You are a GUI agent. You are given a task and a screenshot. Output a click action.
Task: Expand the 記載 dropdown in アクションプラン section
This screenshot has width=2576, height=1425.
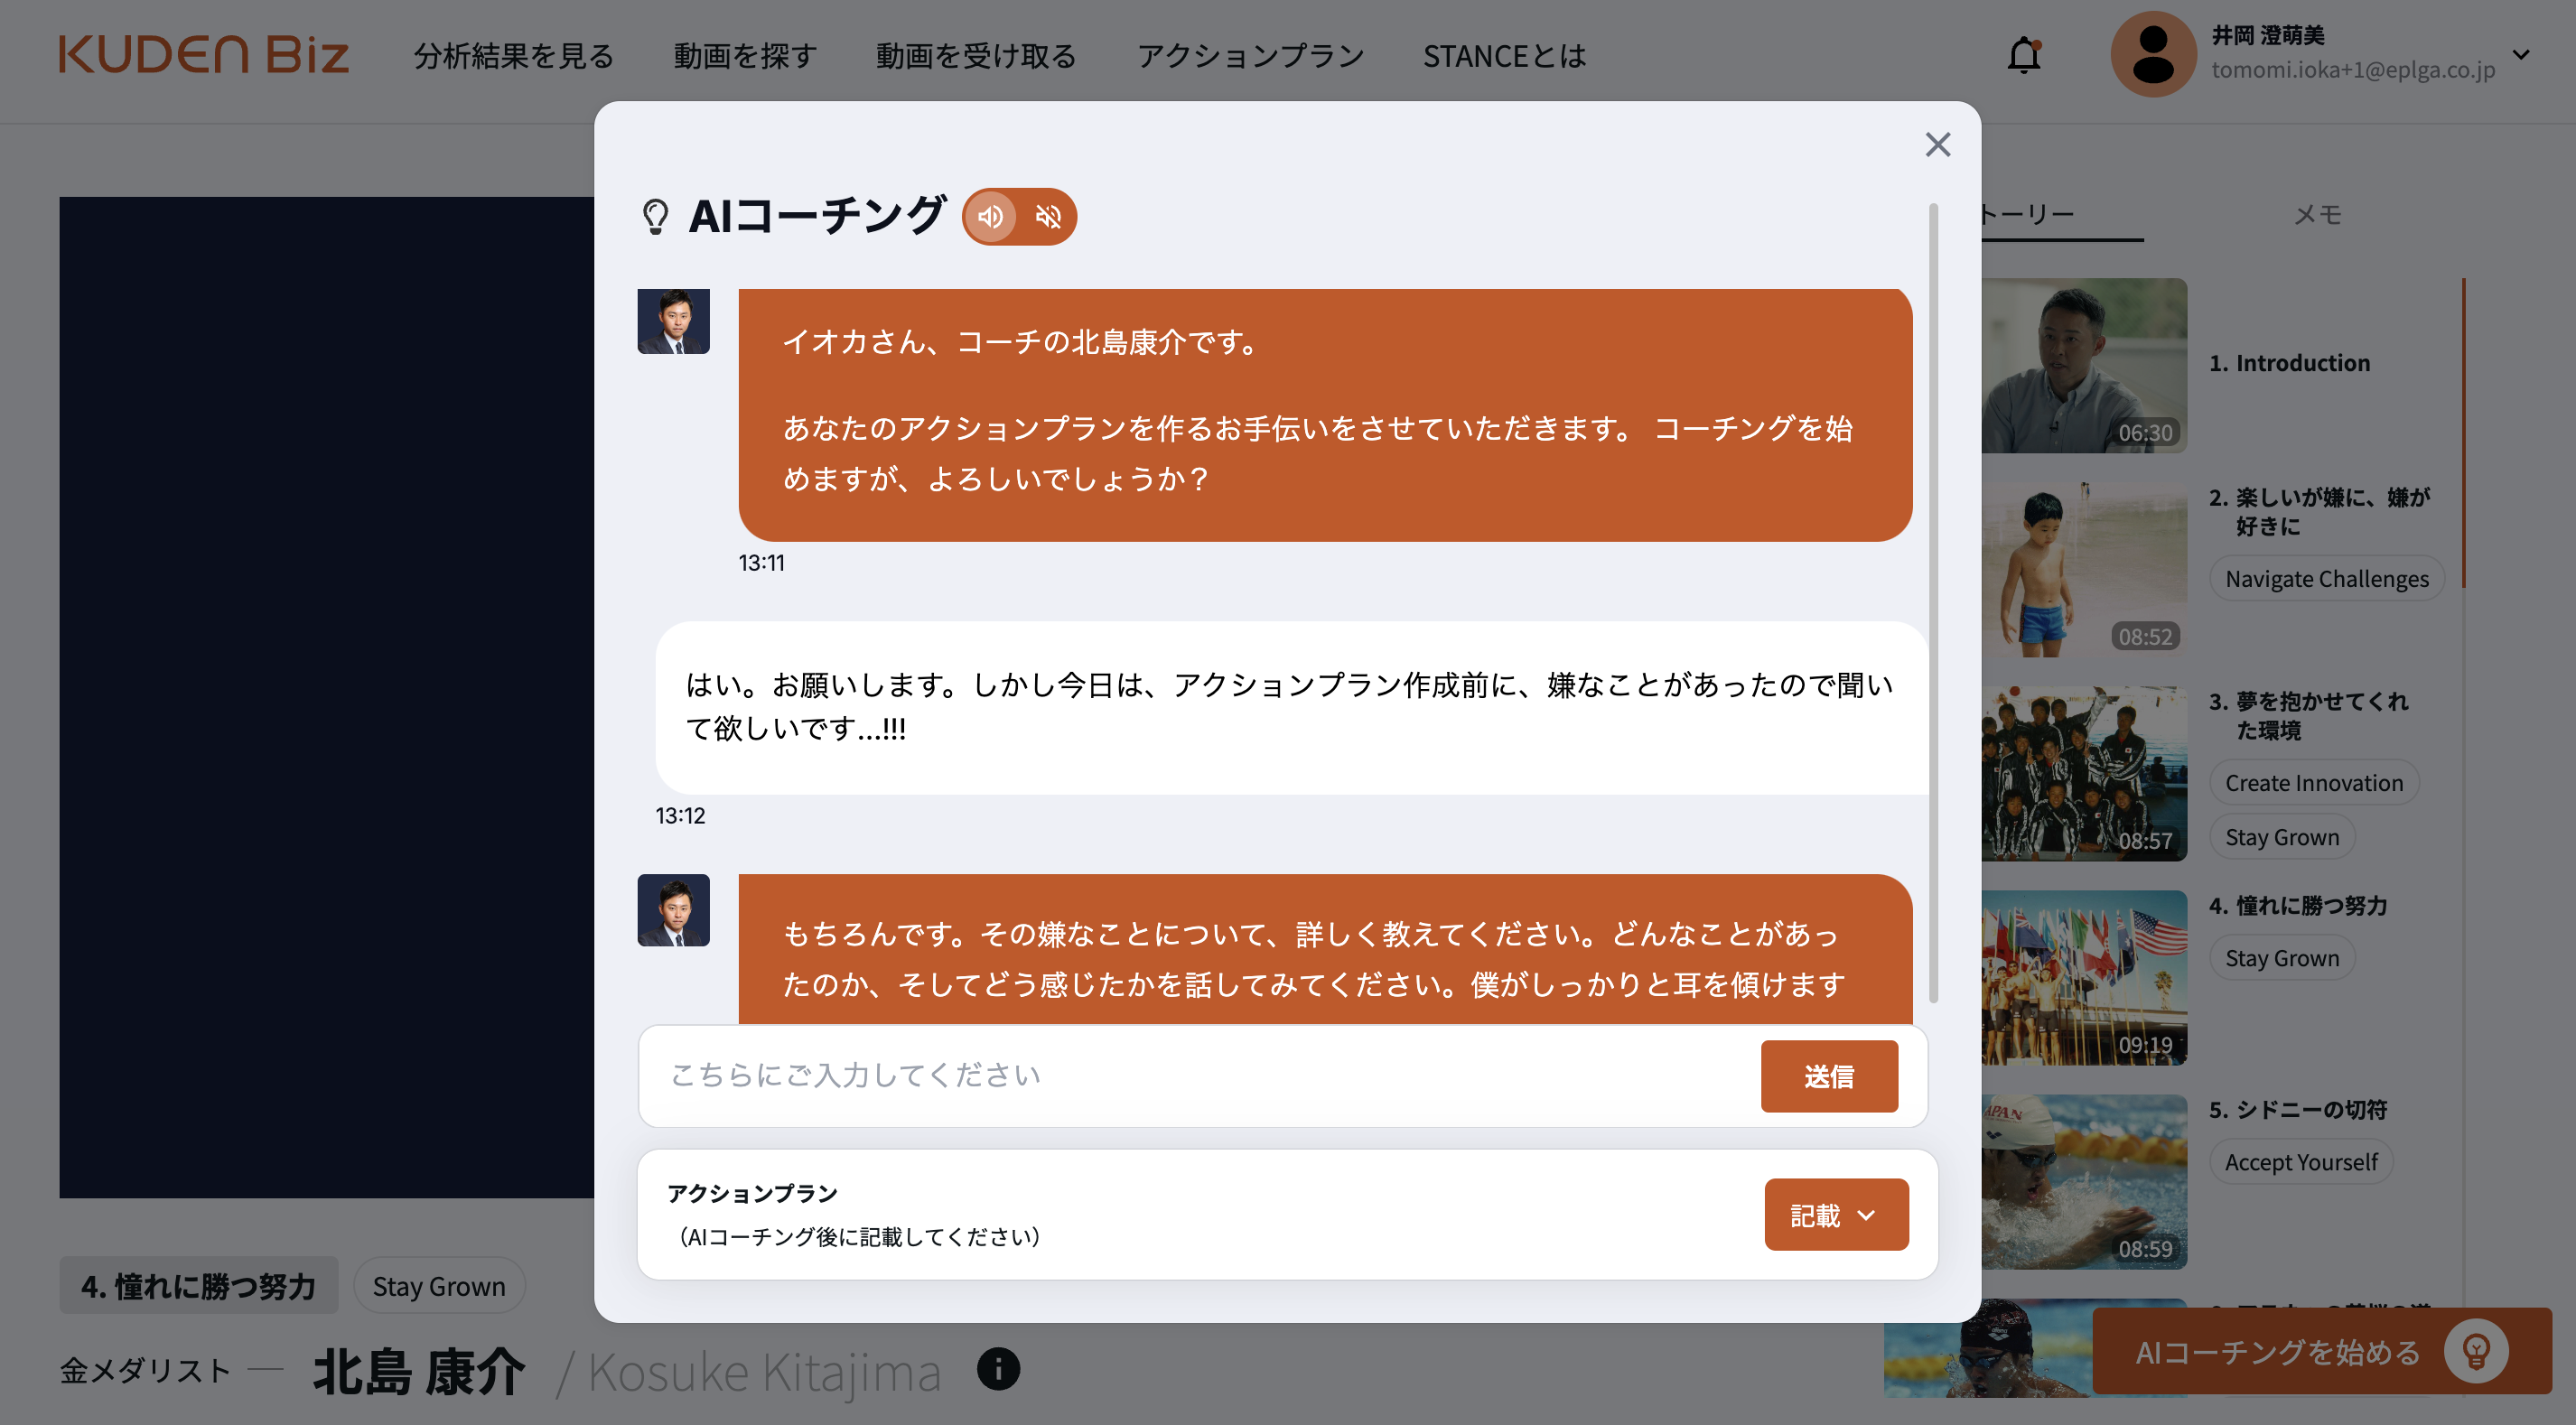click(1835, 1214)
